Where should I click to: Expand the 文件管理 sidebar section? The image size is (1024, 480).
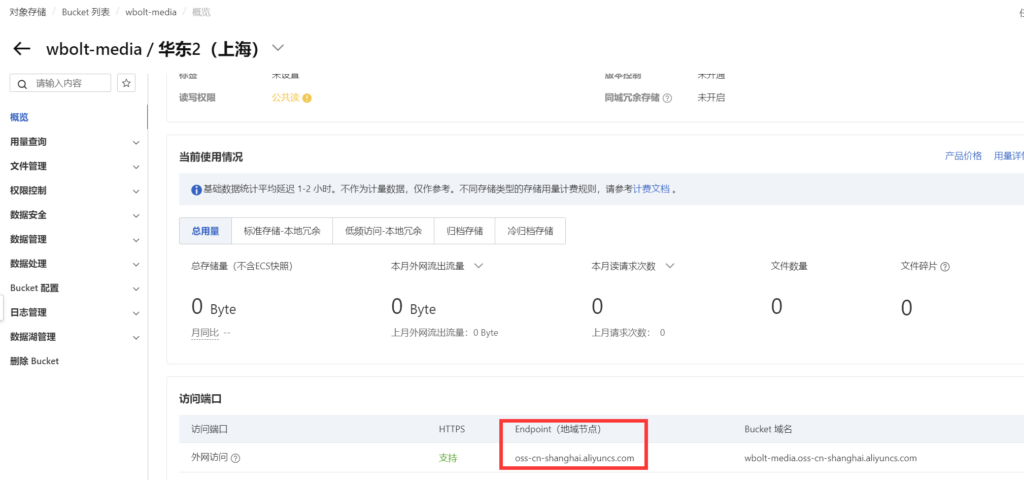point(136,166)
